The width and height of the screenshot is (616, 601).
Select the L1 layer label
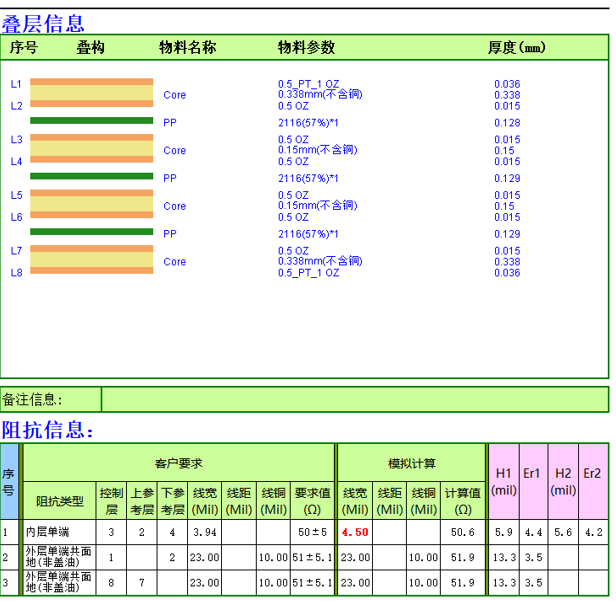pyautogui.click(x=16, y=84)
